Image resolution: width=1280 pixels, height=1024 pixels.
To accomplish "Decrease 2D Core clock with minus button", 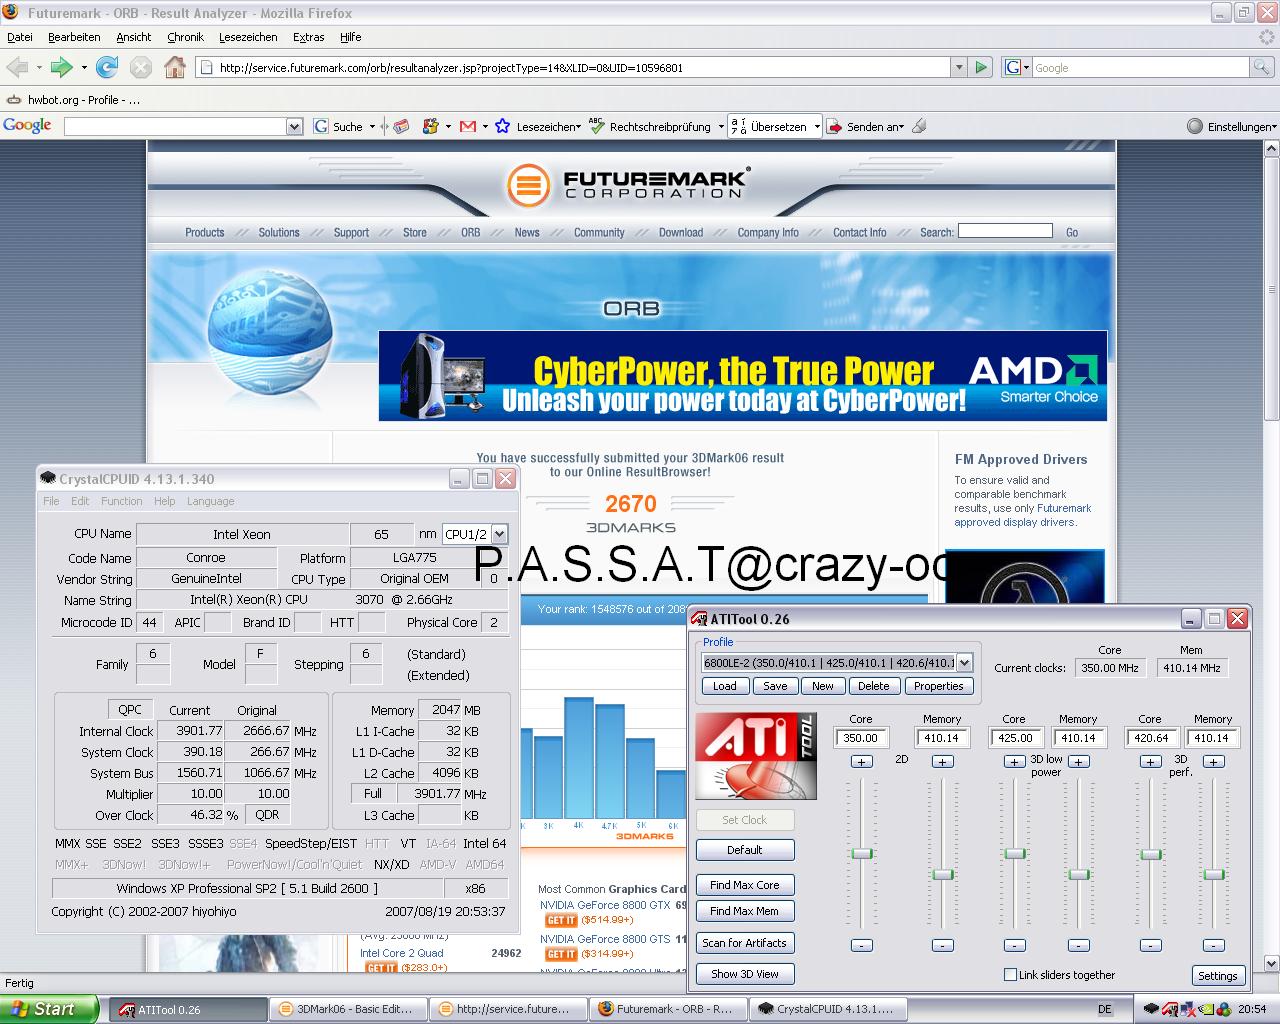I will [861, 945].
